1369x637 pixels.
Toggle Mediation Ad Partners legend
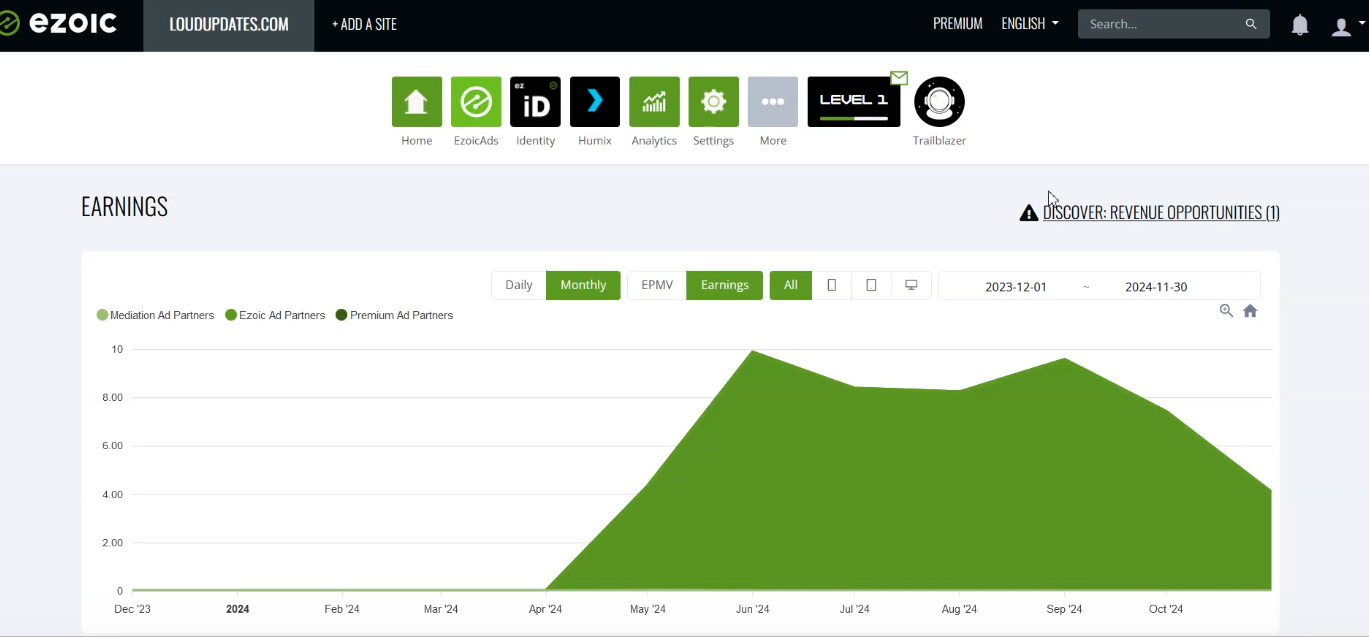coord(155,315)
